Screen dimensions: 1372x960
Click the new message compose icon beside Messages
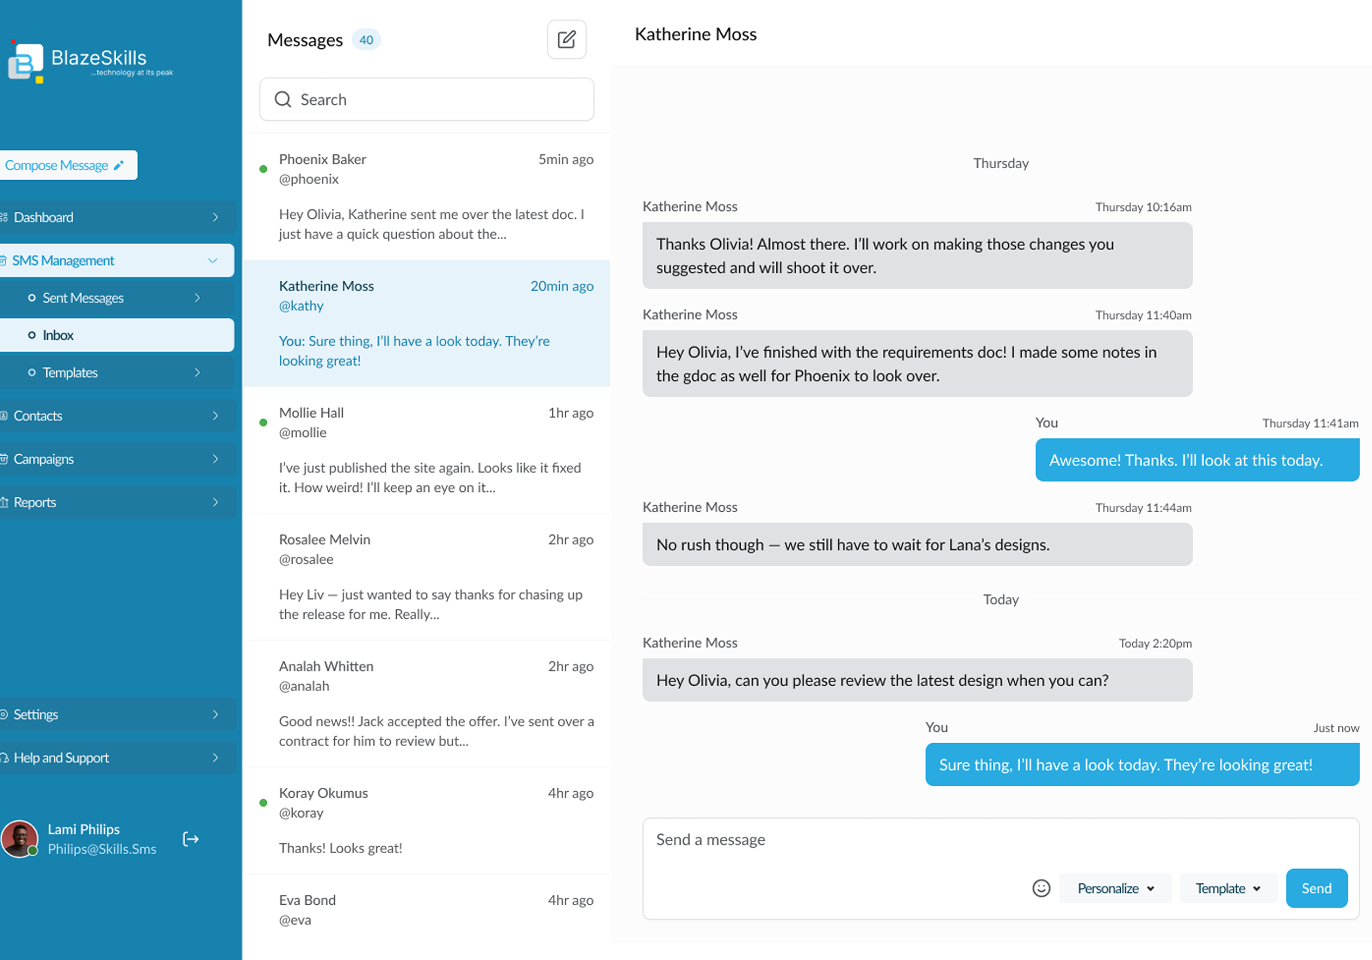point(567,40)
